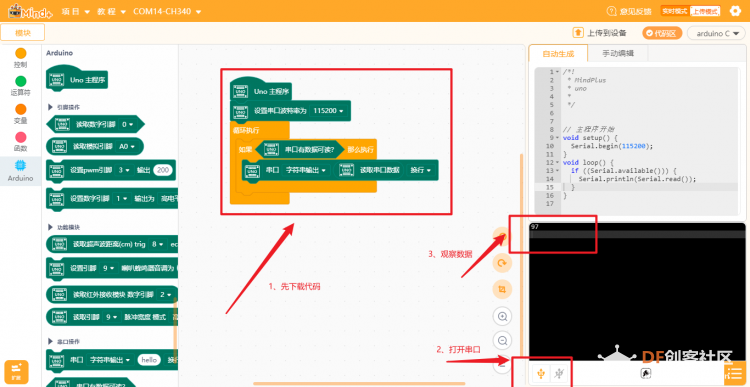The height and width of the screenshot is (387, 750).
Task: Click the Uno 主程序 hat block on canvas
Action: 261,89
